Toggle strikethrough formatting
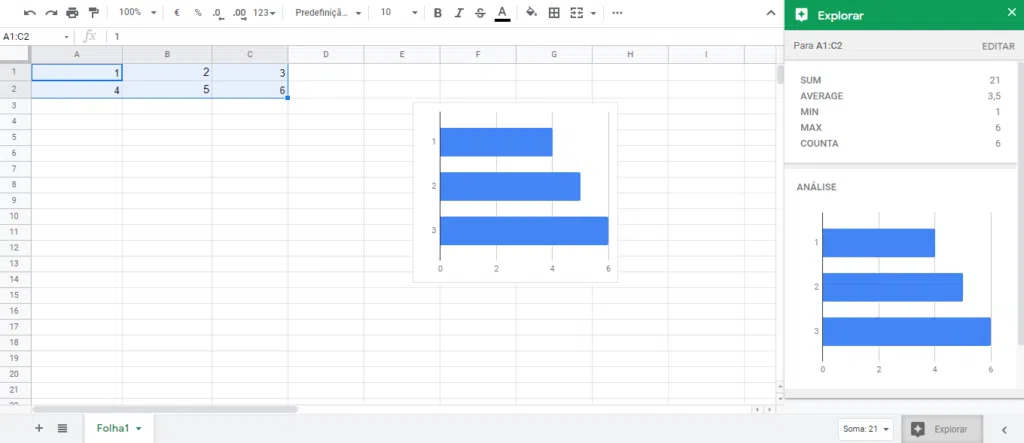The width and height of the screenshot is (1024, 443). point(480,12)
